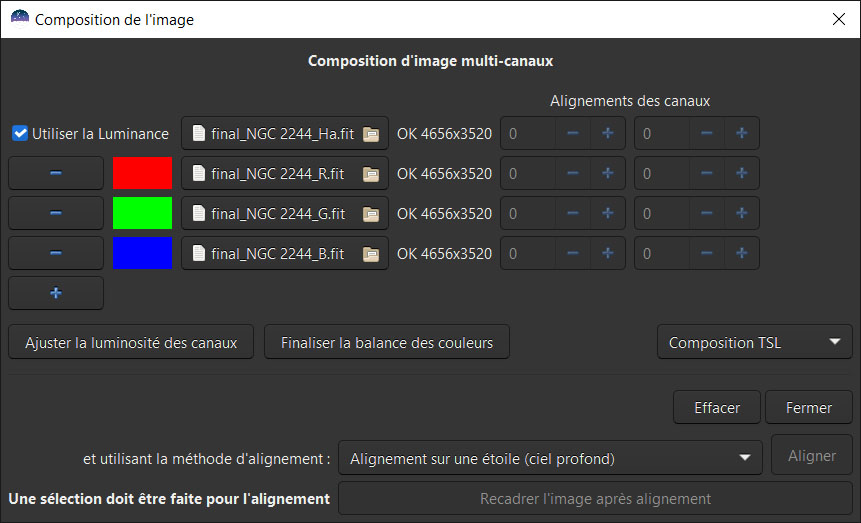This screenshot has width=861, height=523.
Task: Expand the alignment method dropdown
Action: (548, 458)
